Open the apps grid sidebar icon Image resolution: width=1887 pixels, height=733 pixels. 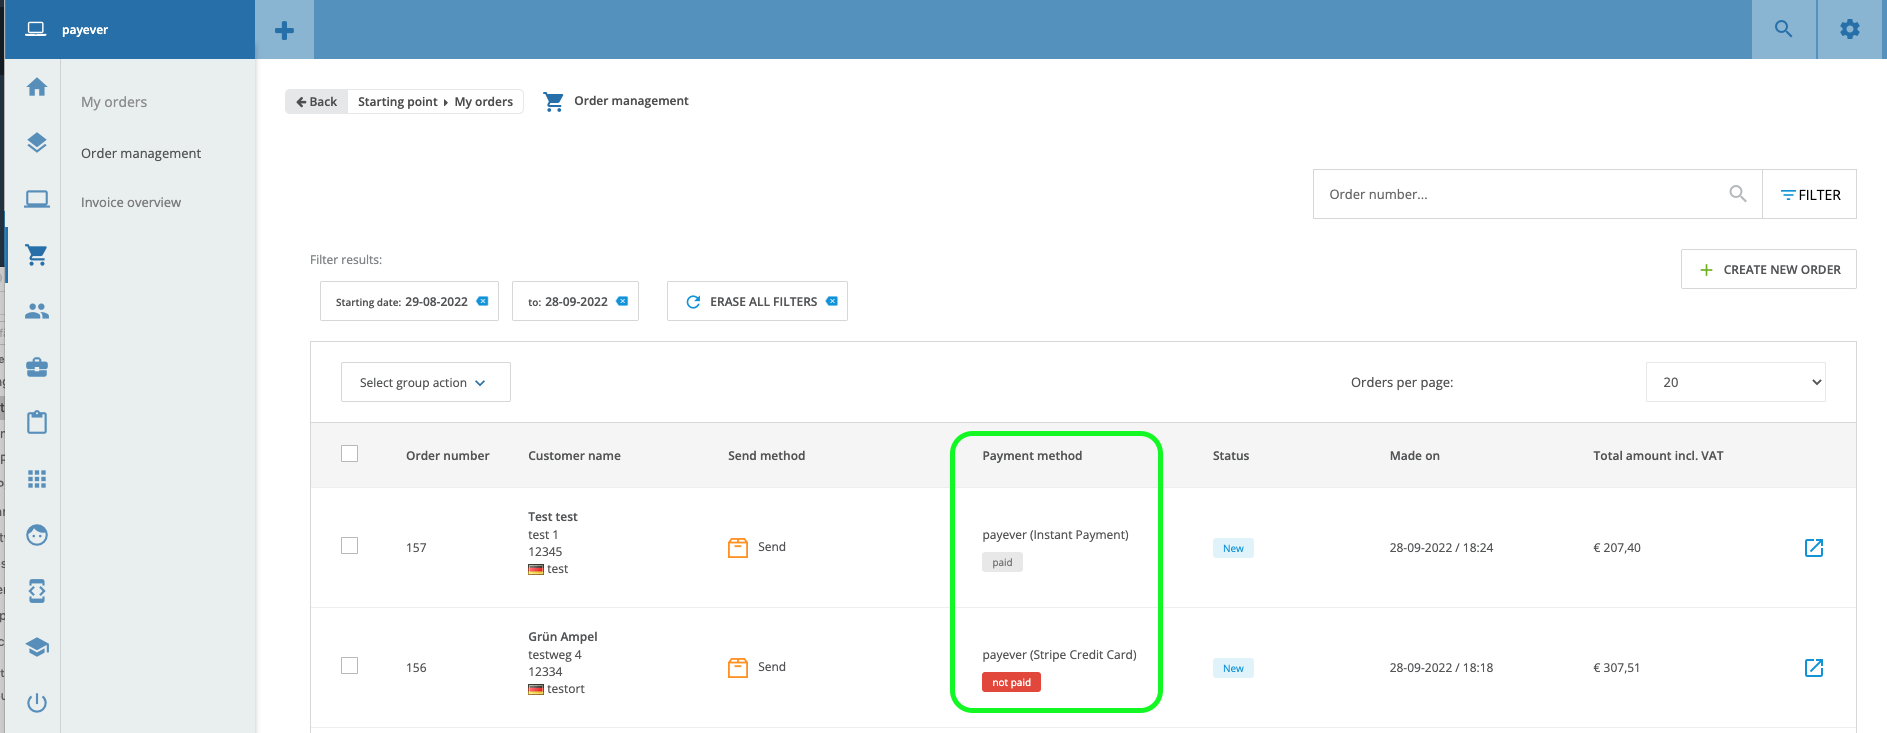click(37, 479)
